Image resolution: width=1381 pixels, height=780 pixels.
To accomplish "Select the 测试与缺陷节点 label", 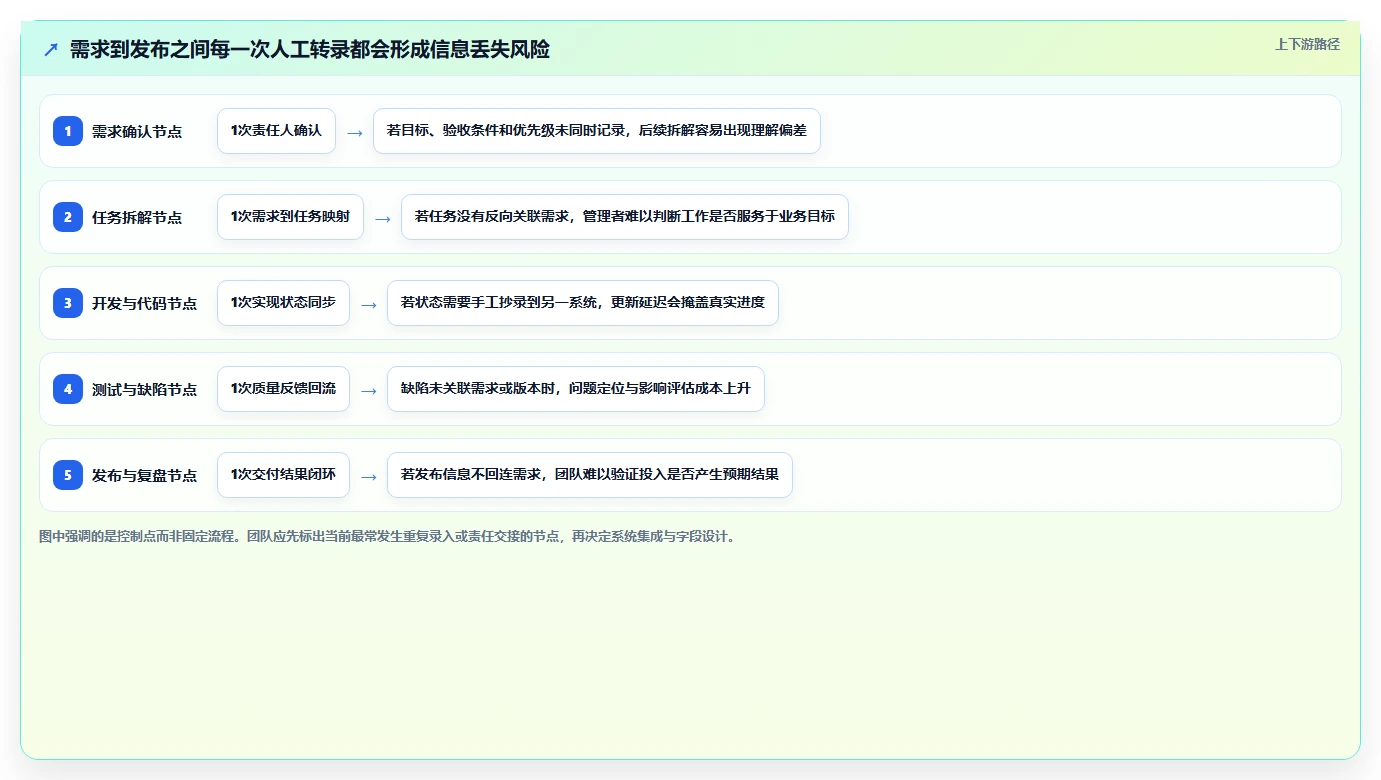I will pyautogui.click(x=145, y=389).
